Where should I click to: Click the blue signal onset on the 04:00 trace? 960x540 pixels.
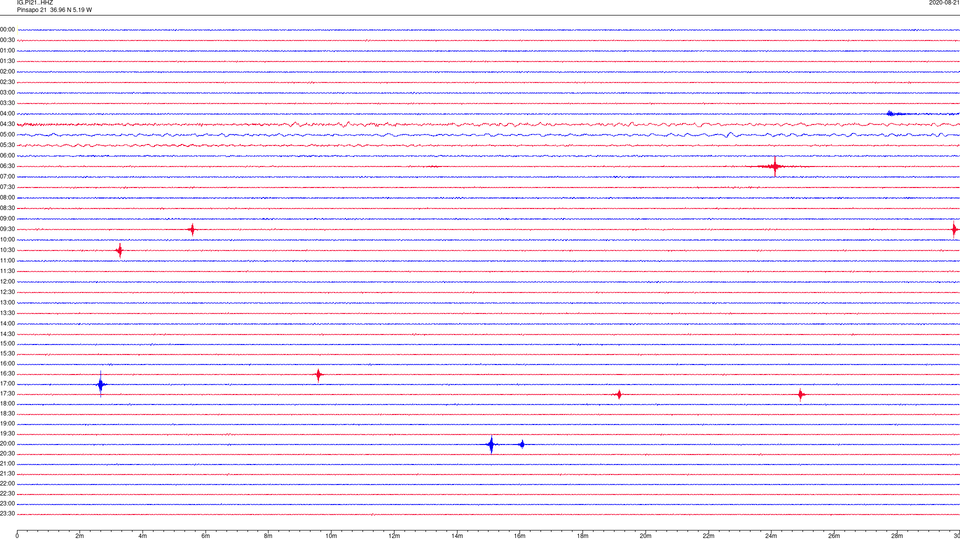[891, 113]
